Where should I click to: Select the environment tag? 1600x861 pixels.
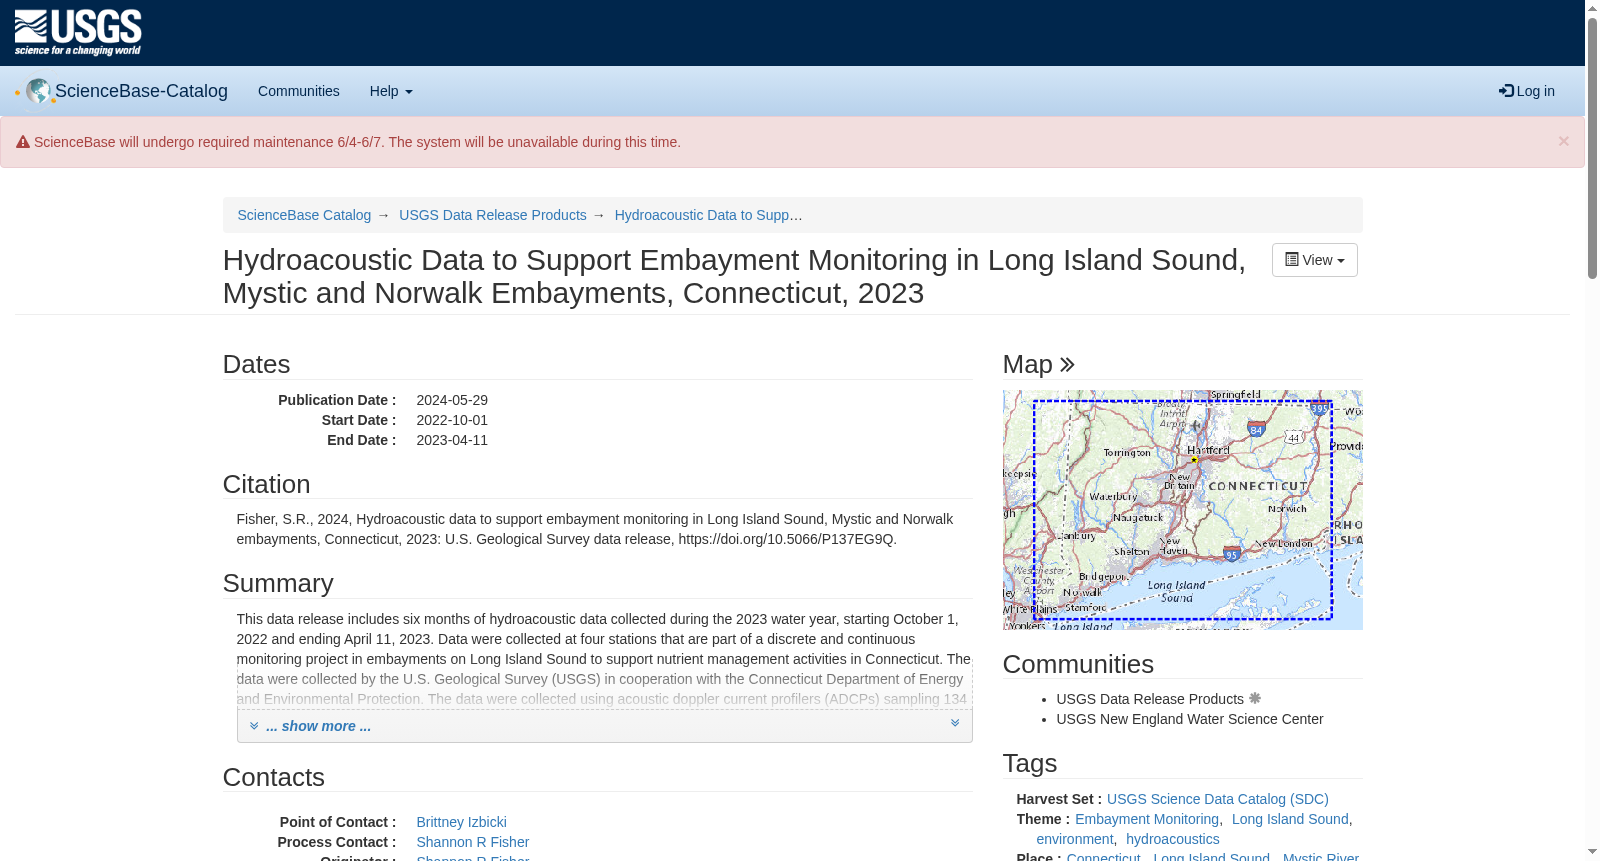tap(1074, 839)
